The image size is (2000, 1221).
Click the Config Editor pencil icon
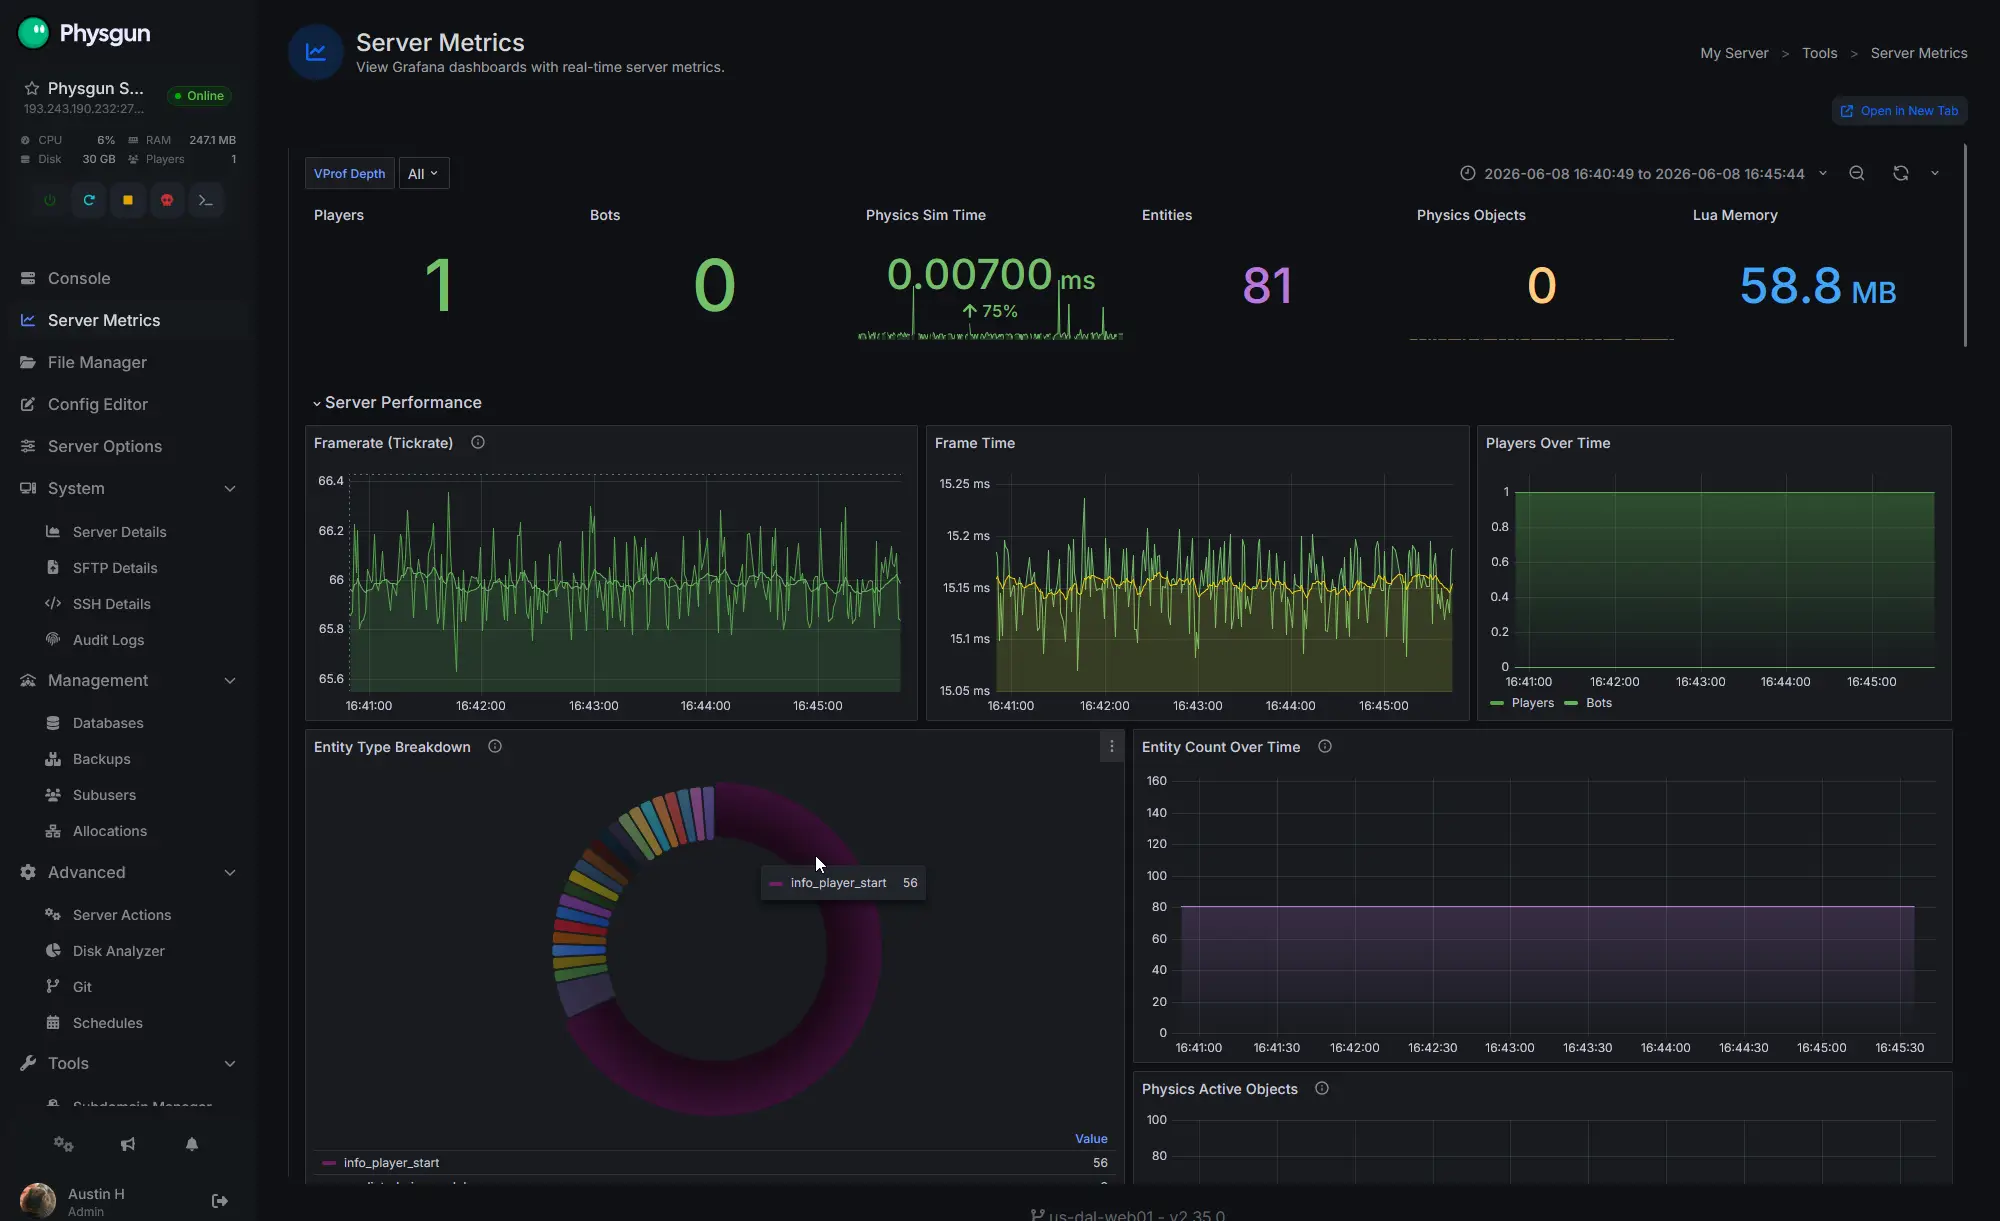28,404
